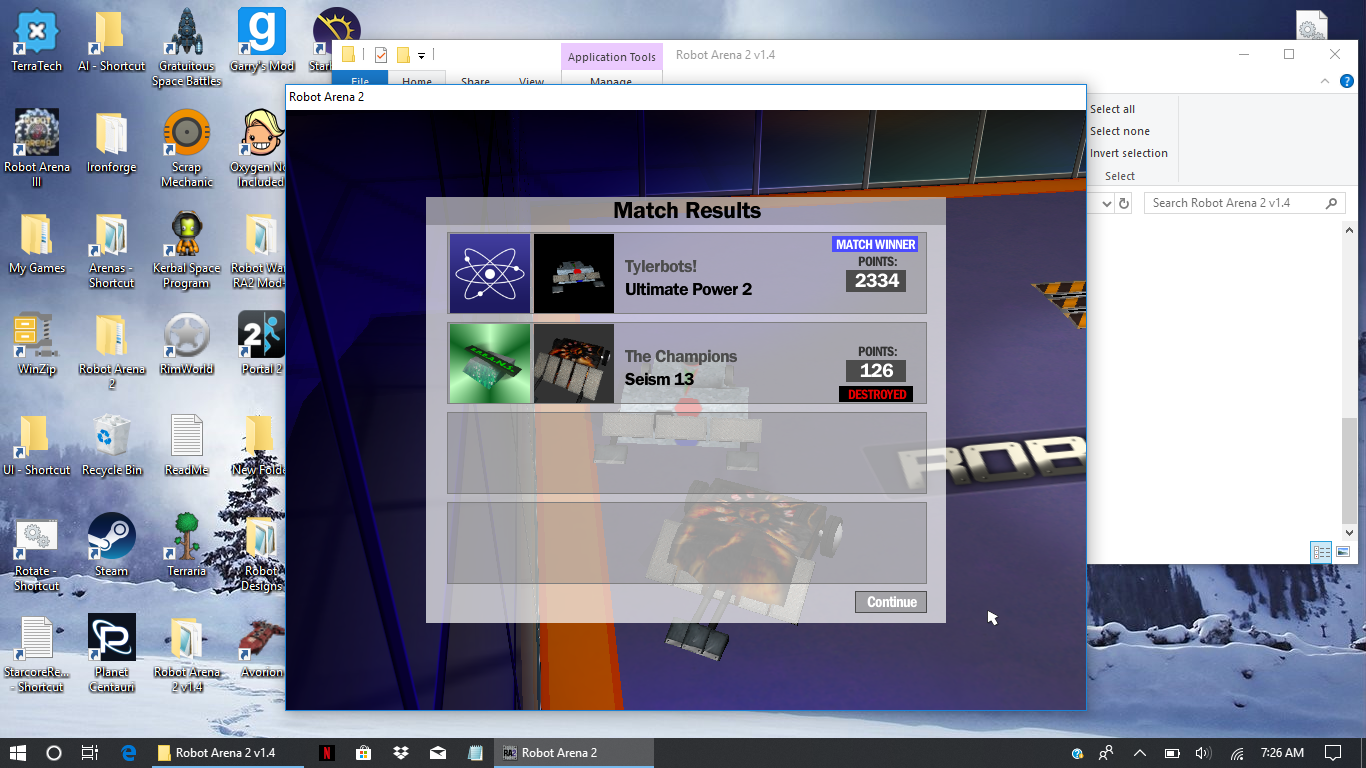
Task: Open Robot Arena III desktop icon
Action: pos(36,148)
